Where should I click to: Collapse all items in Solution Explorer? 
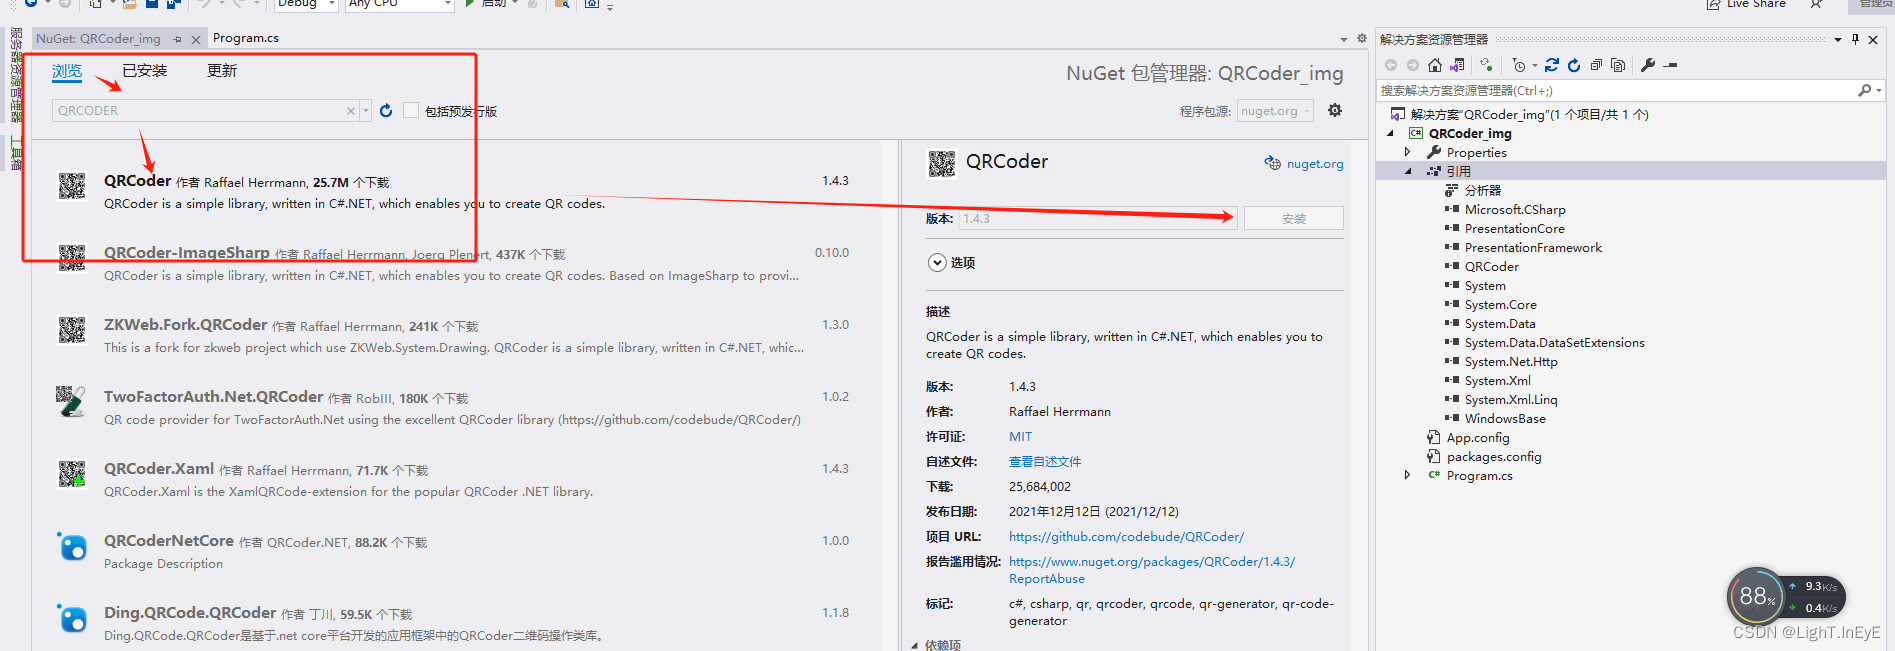[1596, 65]
